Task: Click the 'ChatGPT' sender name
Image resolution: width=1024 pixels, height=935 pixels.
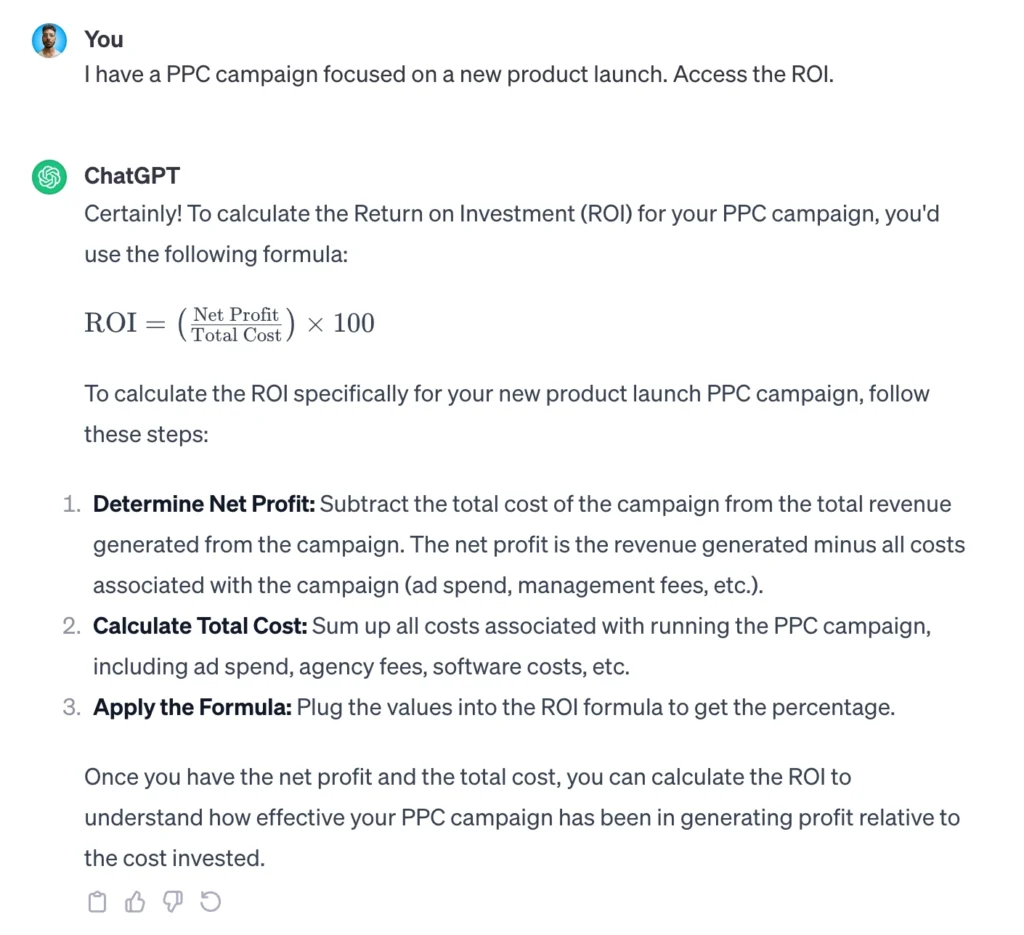Action: [x=132, y=176]
